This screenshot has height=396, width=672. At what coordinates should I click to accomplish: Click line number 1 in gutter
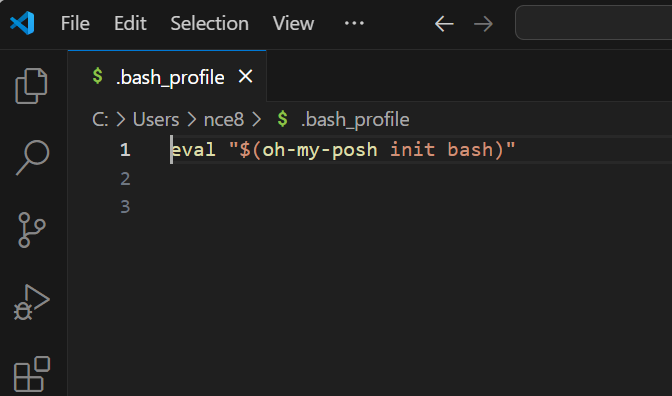[125, 150]
